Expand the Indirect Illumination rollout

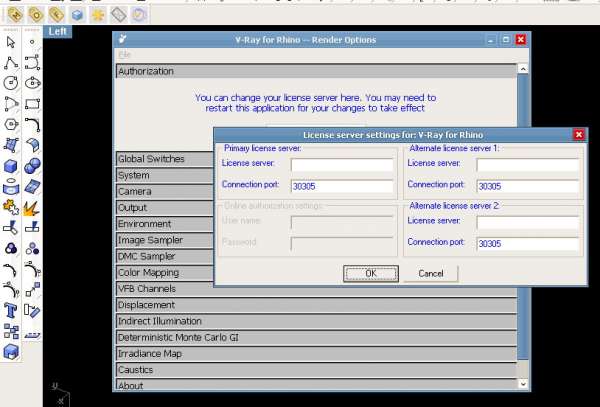(x=316, y=321)
